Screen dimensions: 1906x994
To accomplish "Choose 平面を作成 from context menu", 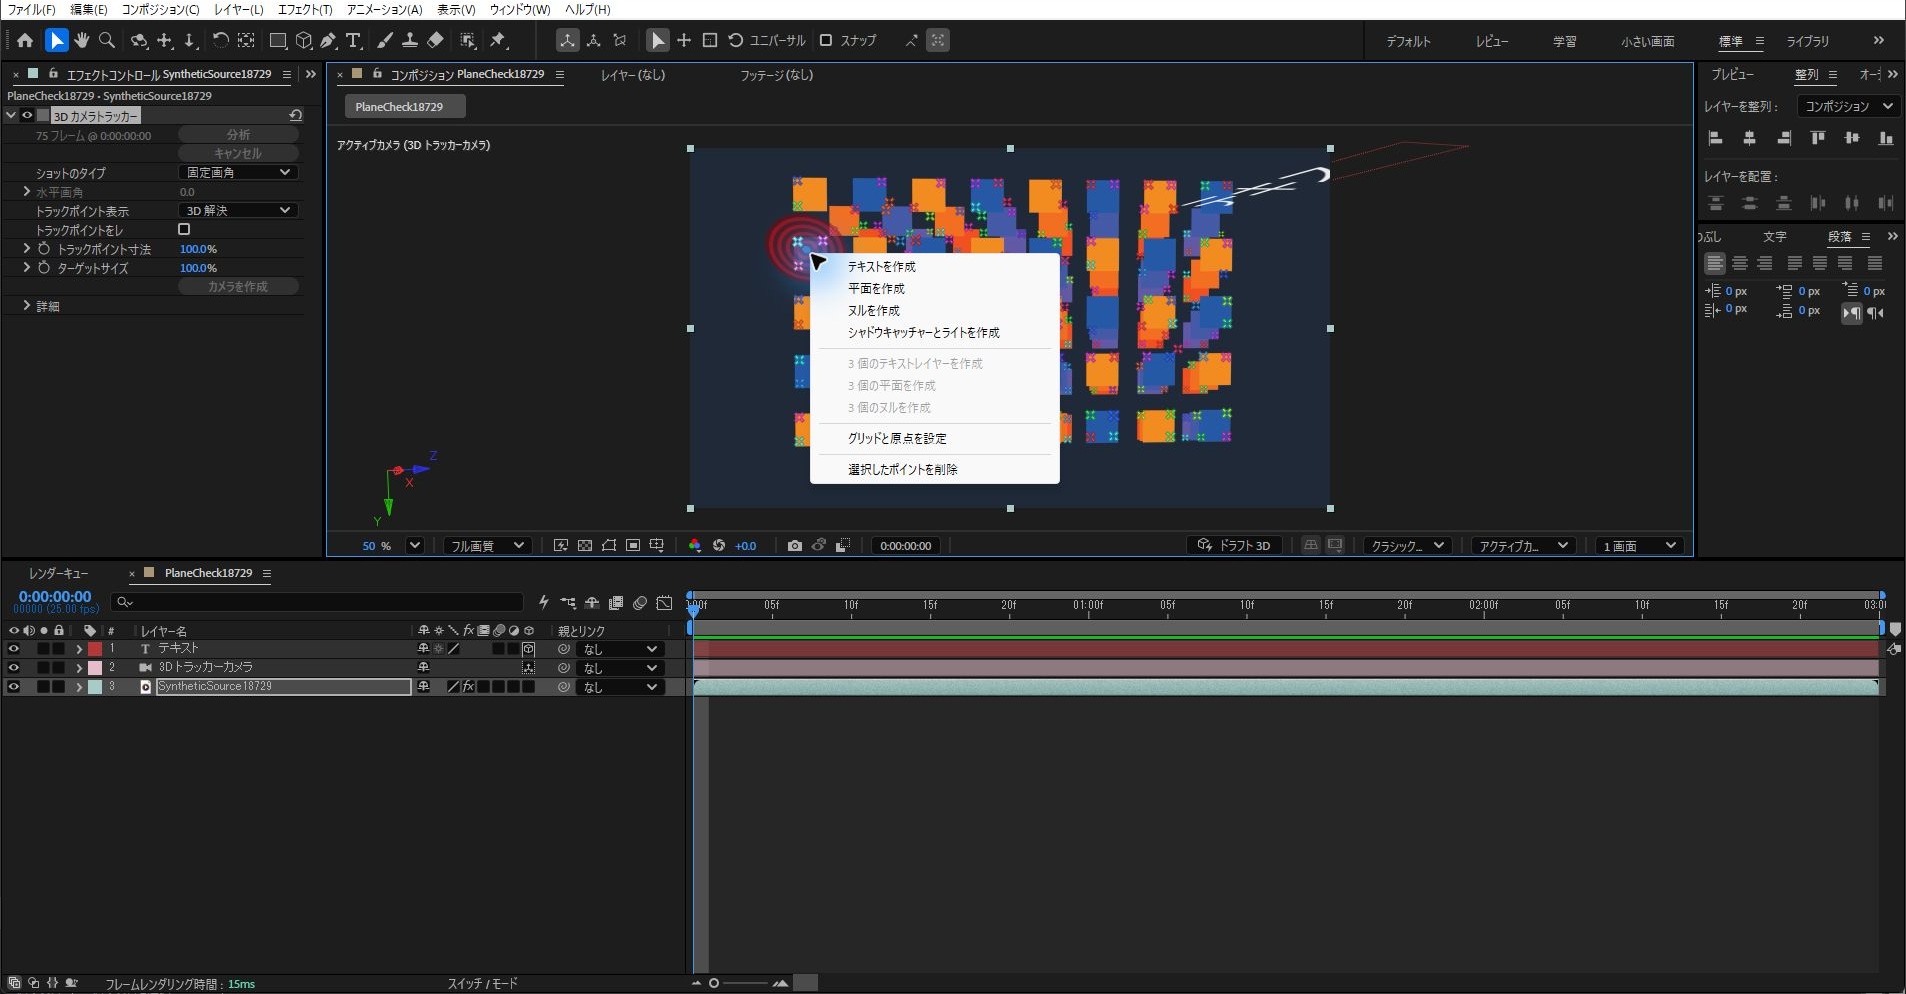I will pyautogui.click(x=876, y=288).
